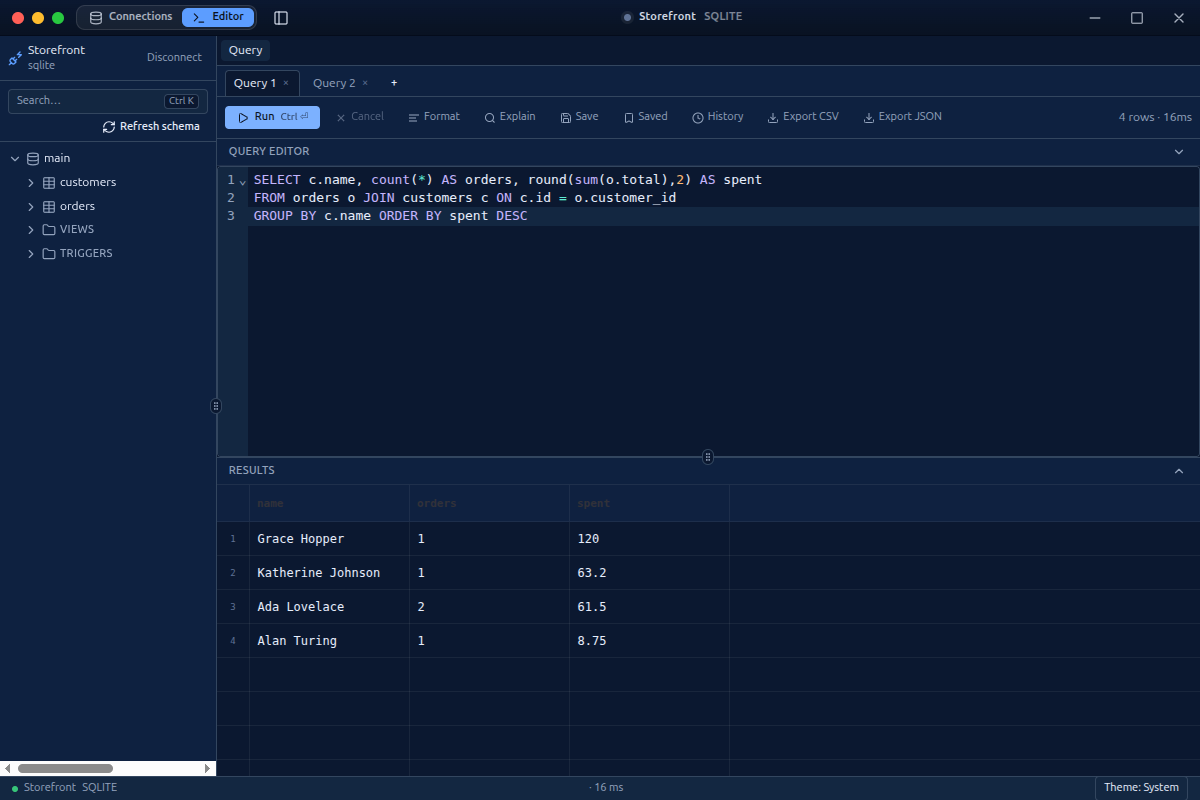
Task: Run the current query
Action: [272, 117]
